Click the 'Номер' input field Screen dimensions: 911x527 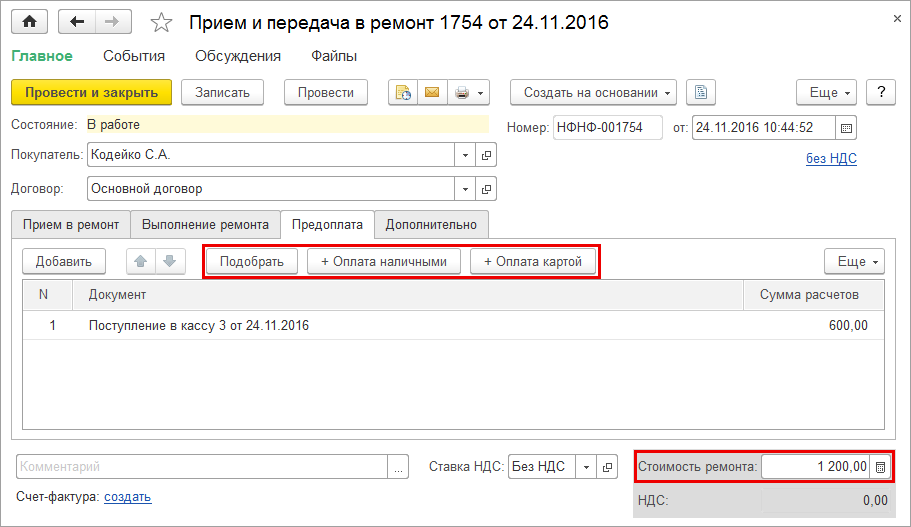(x=607, y=127)
